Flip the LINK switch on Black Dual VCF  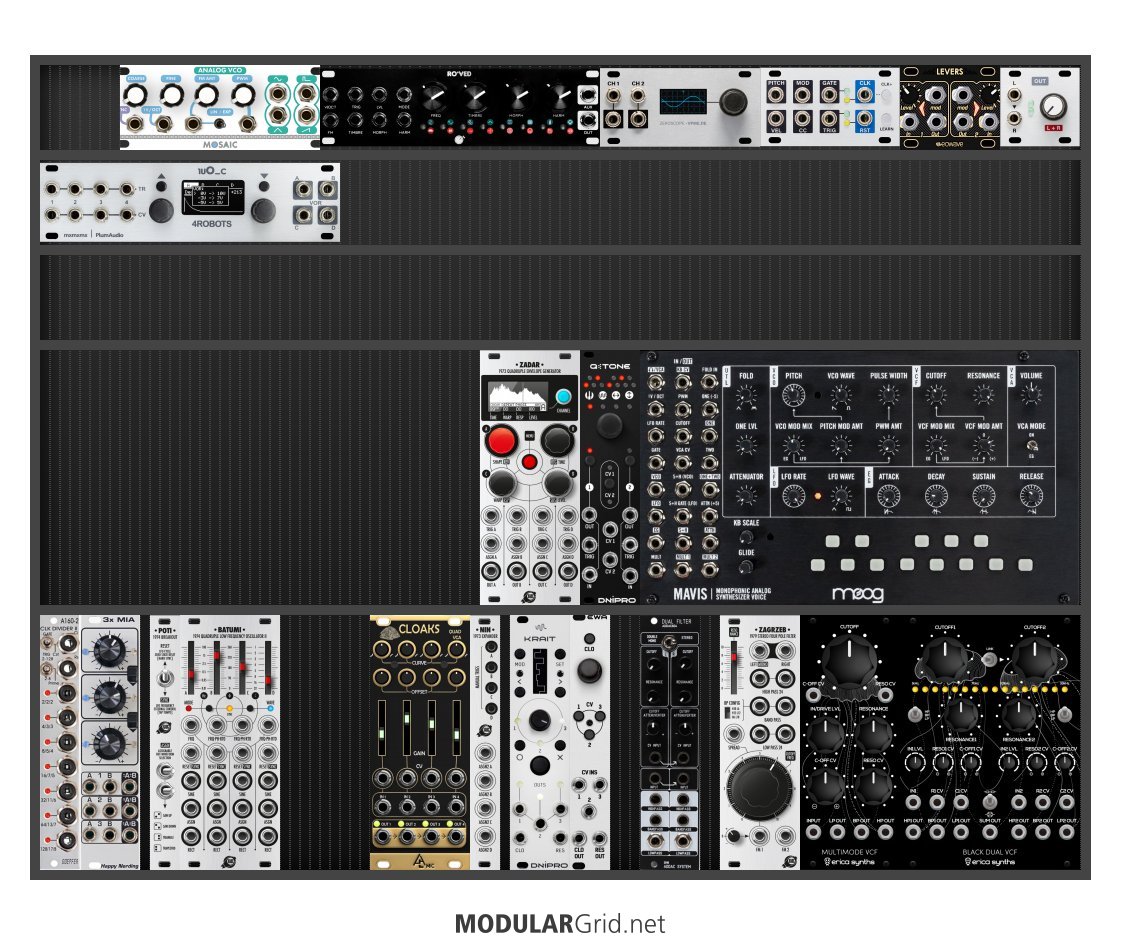click(989, 659)
